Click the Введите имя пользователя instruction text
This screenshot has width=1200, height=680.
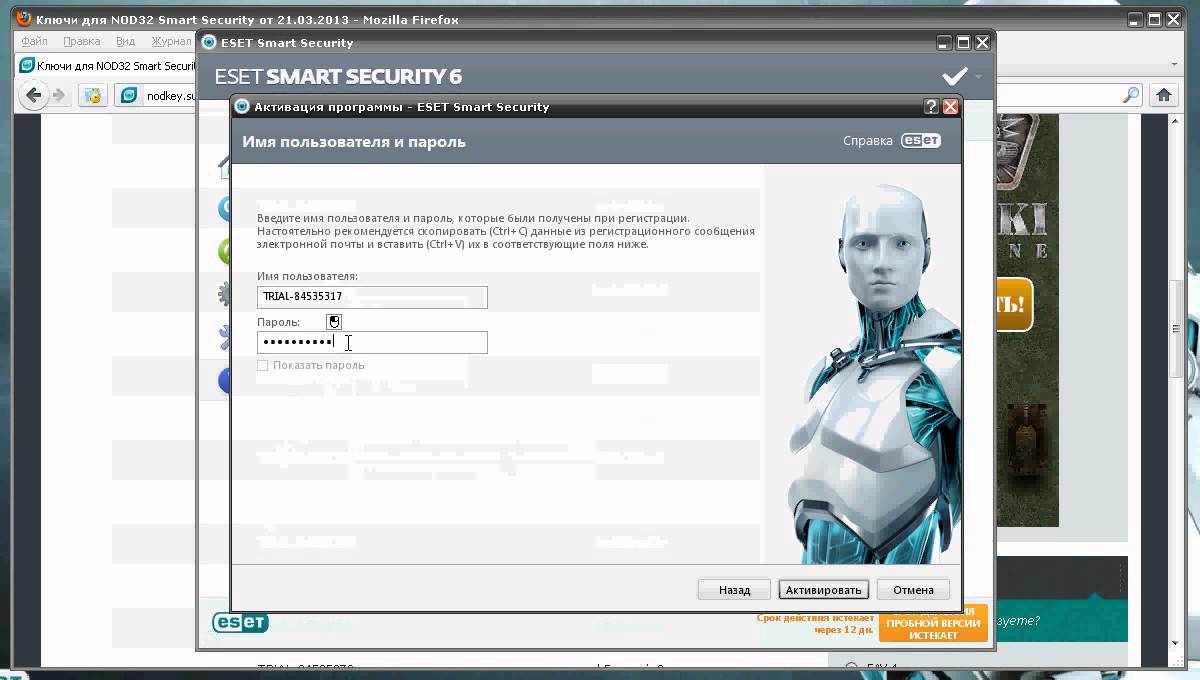click(505, 231)
